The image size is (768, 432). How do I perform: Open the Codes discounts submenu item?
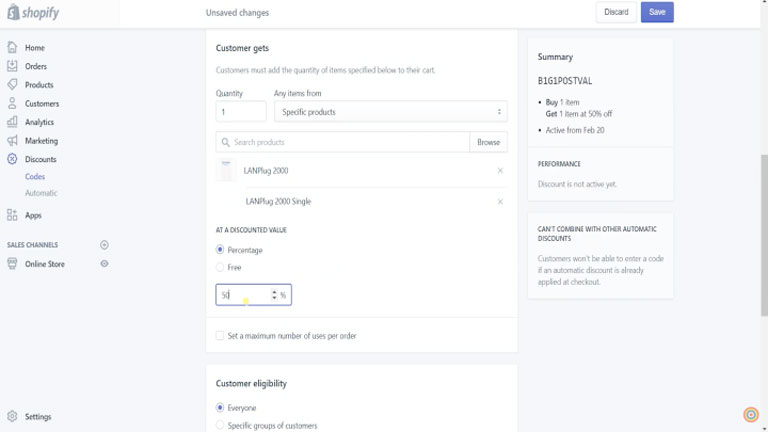point(35,176)
